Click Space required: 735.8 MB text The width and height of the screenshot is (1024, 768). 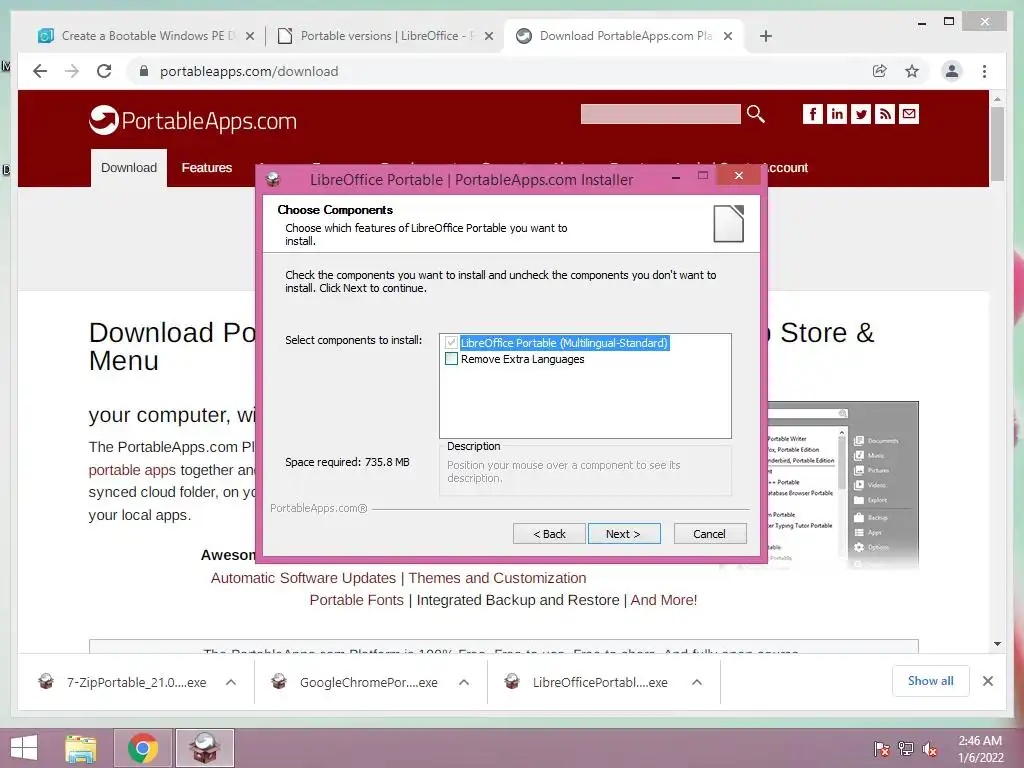[347, 462]
